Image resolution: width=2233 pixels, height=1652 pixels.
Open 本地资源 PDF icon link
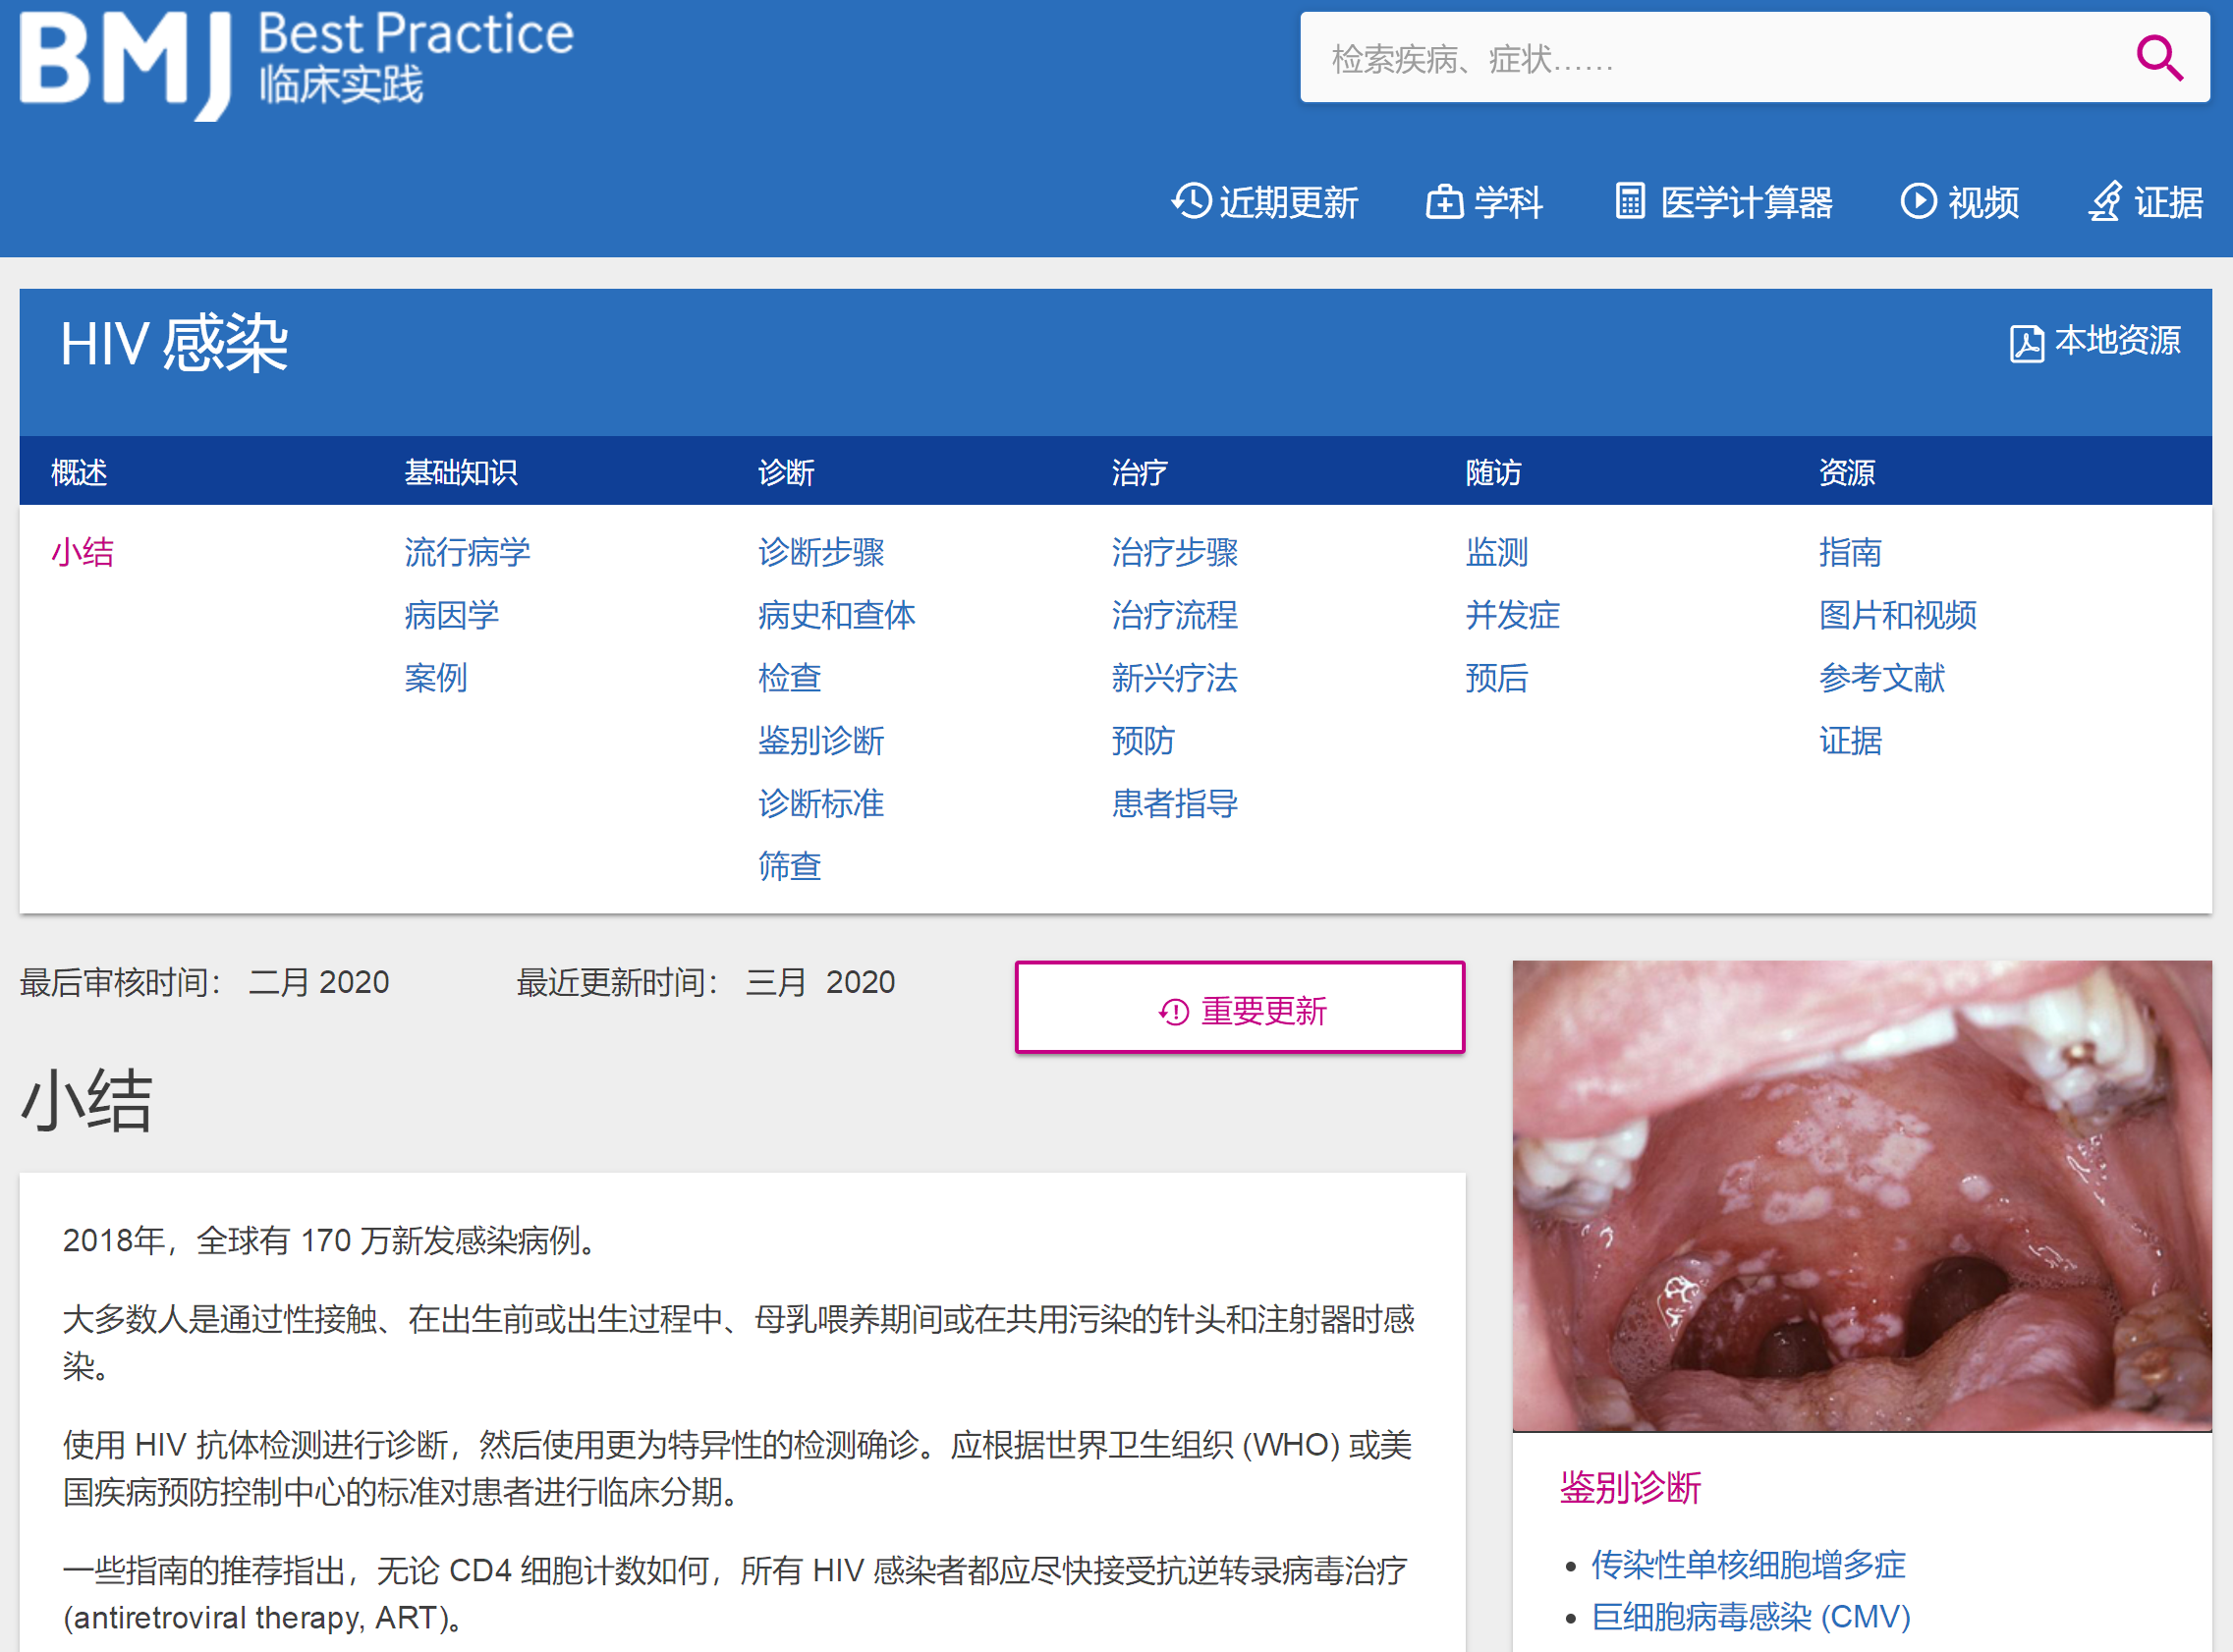coord(2026,343)
